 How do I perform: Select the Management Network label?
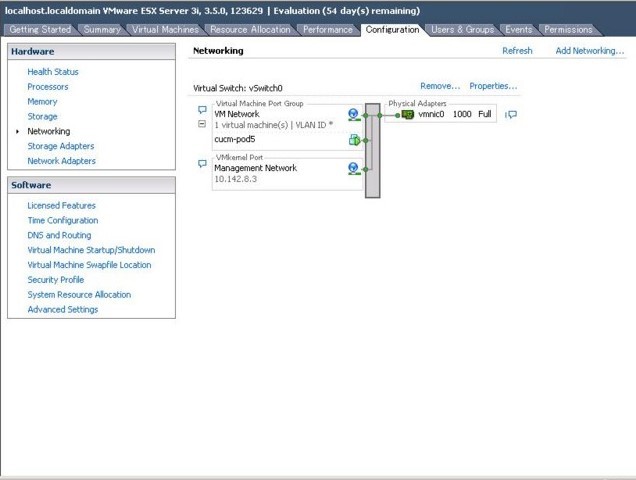(256, 168)
